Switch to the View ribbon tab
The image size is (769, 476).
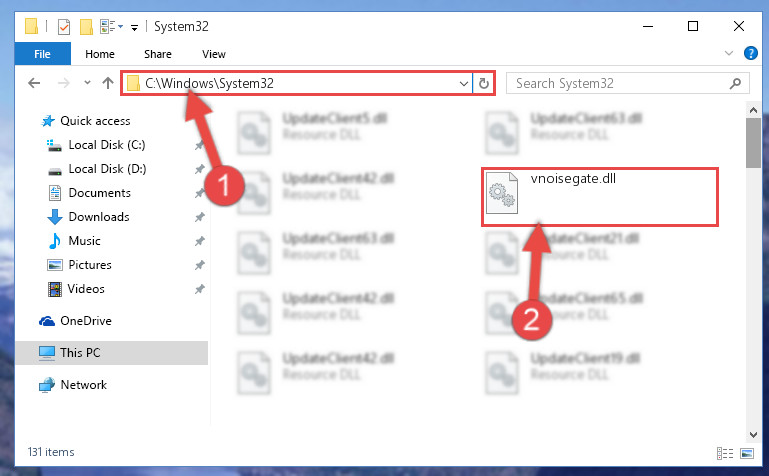click(x=214, y=54)
